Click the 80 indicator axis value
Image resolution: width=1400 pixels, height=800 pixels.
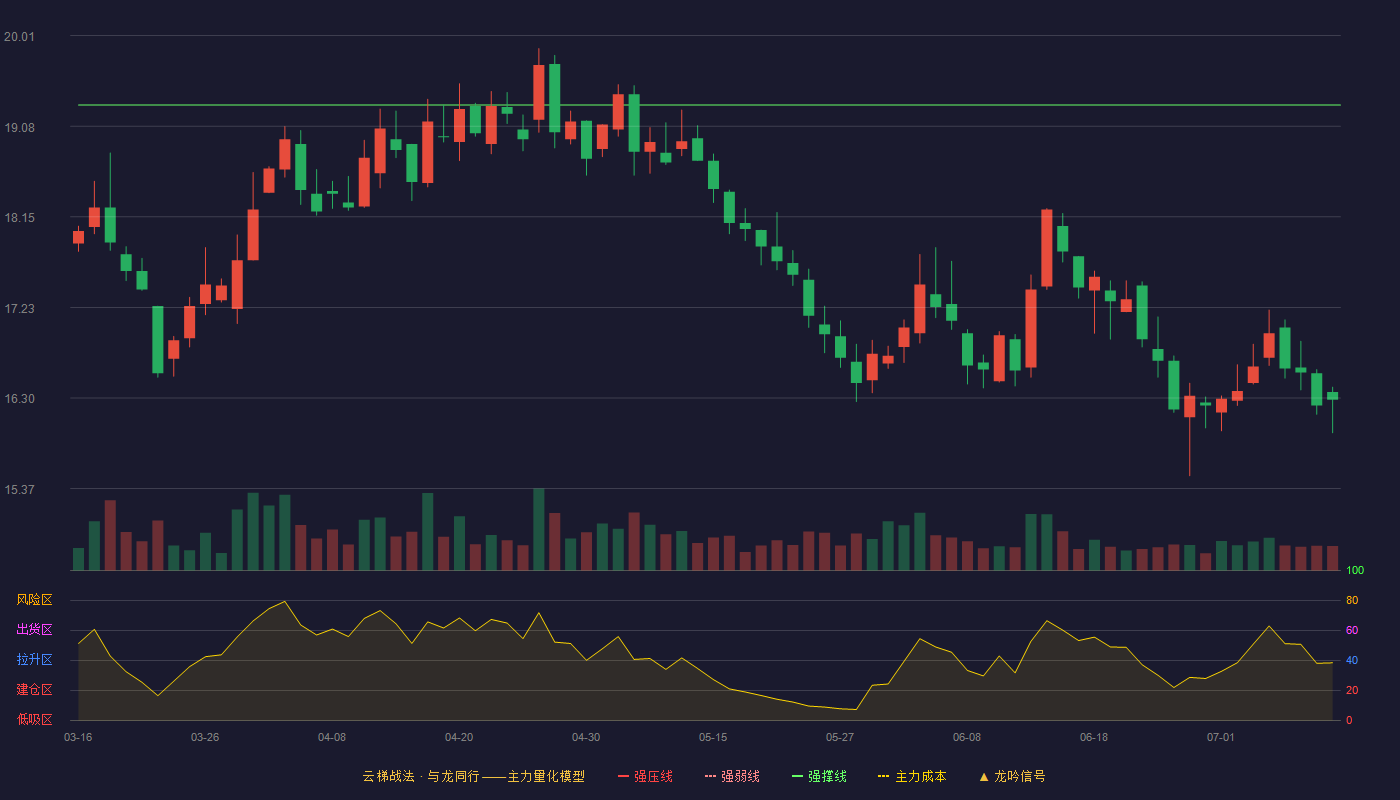[x=1352, y=601]
